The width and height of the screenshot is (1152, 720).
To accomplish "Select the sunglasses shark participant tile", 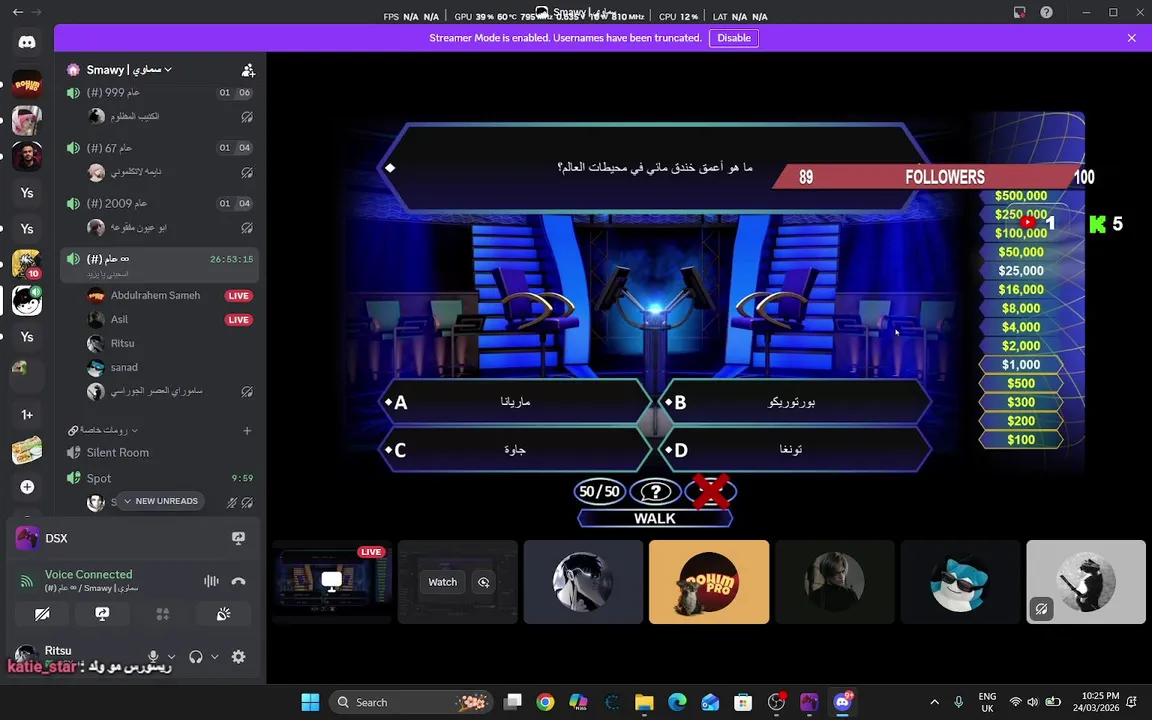I will (x=960, y=582).
